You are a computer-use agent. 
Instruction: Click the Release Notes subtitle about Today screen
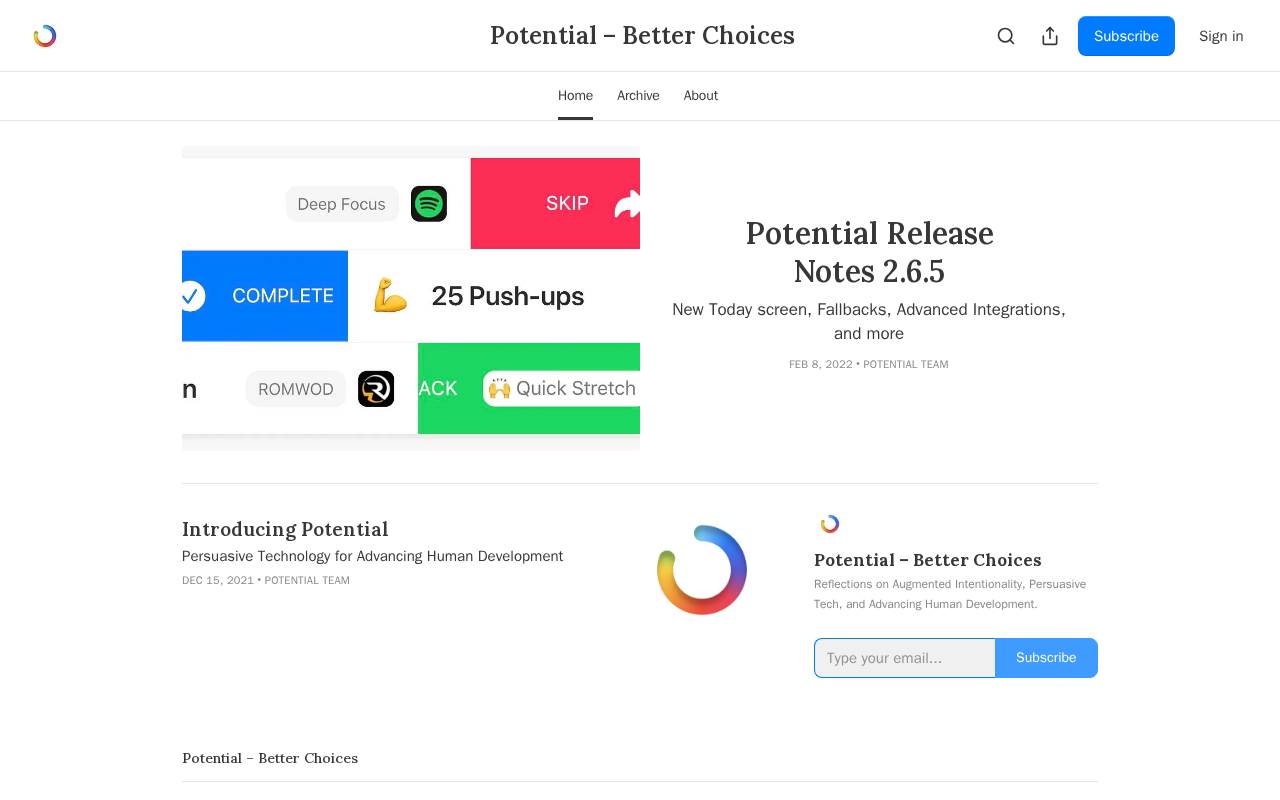[x=869, y=321]
